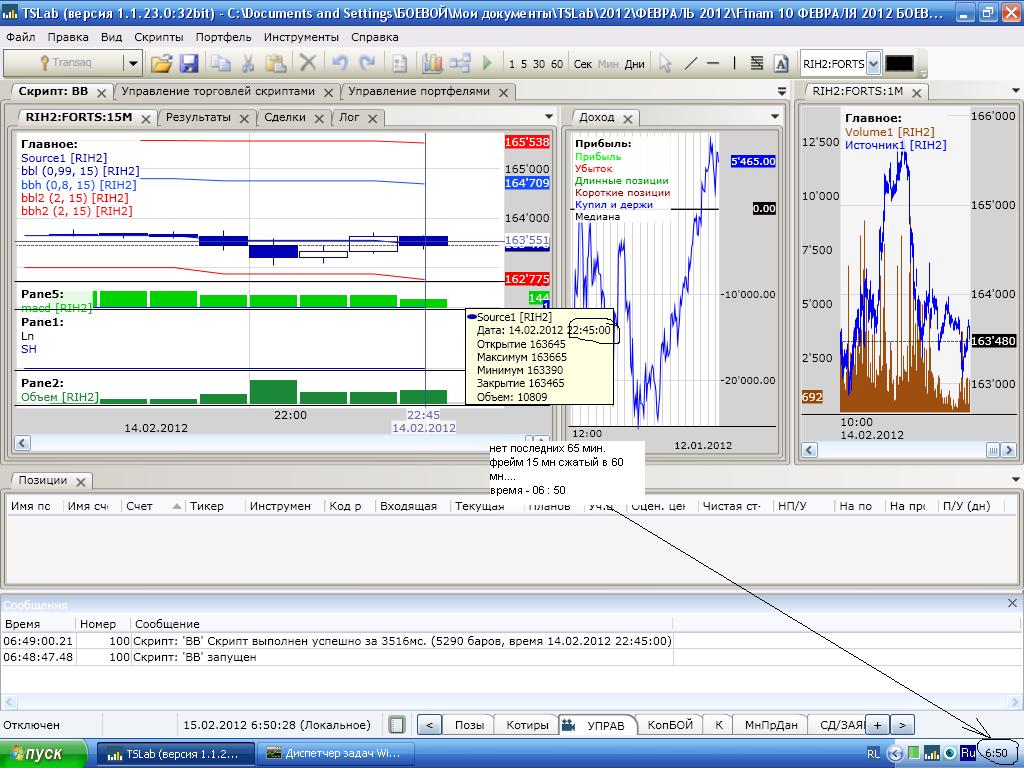Viewport: 1024px width, 768px height.
Task: Click the 'КопБОЙ' workspace button
Action: [x=669, y=725]
